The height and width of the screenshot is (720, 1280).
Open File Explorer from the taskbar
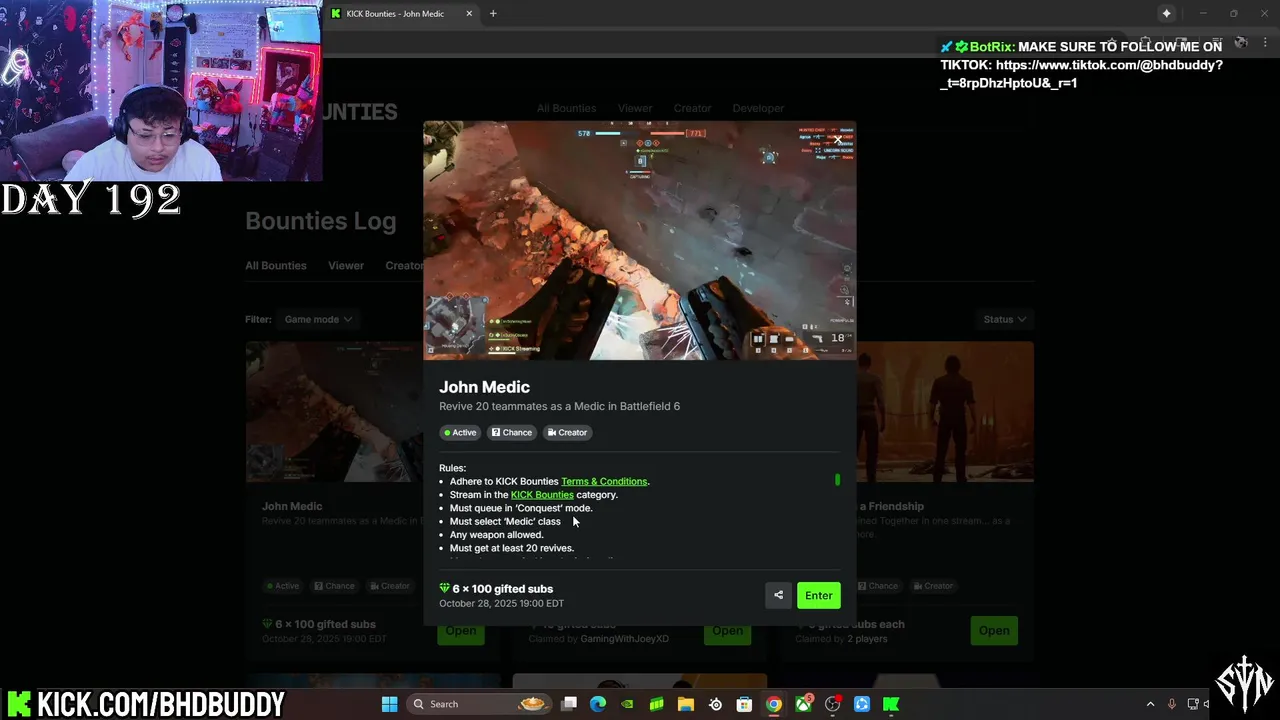click(686, 704)
